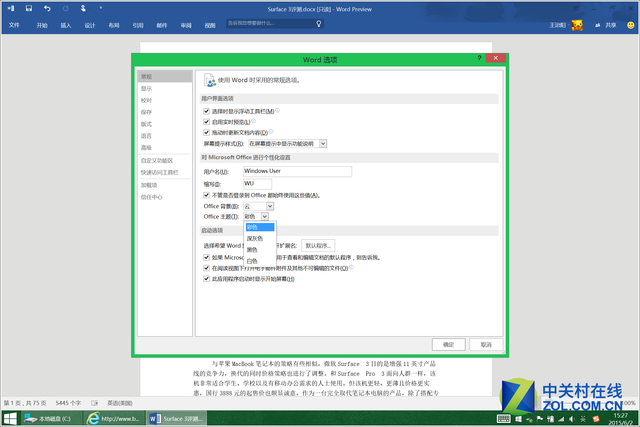Toggle open attachments in reading view checkbox

tap(207, 268)
